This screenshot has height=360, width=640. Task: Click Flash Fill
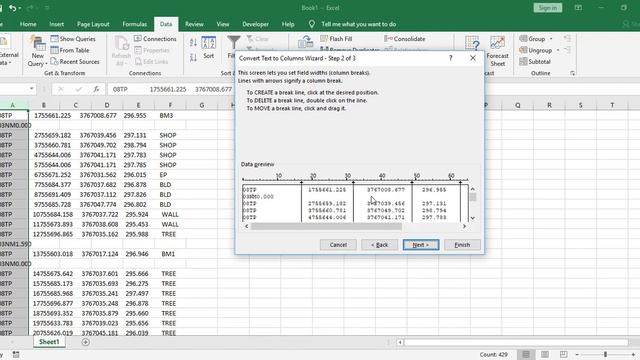[x=336, y=39]
